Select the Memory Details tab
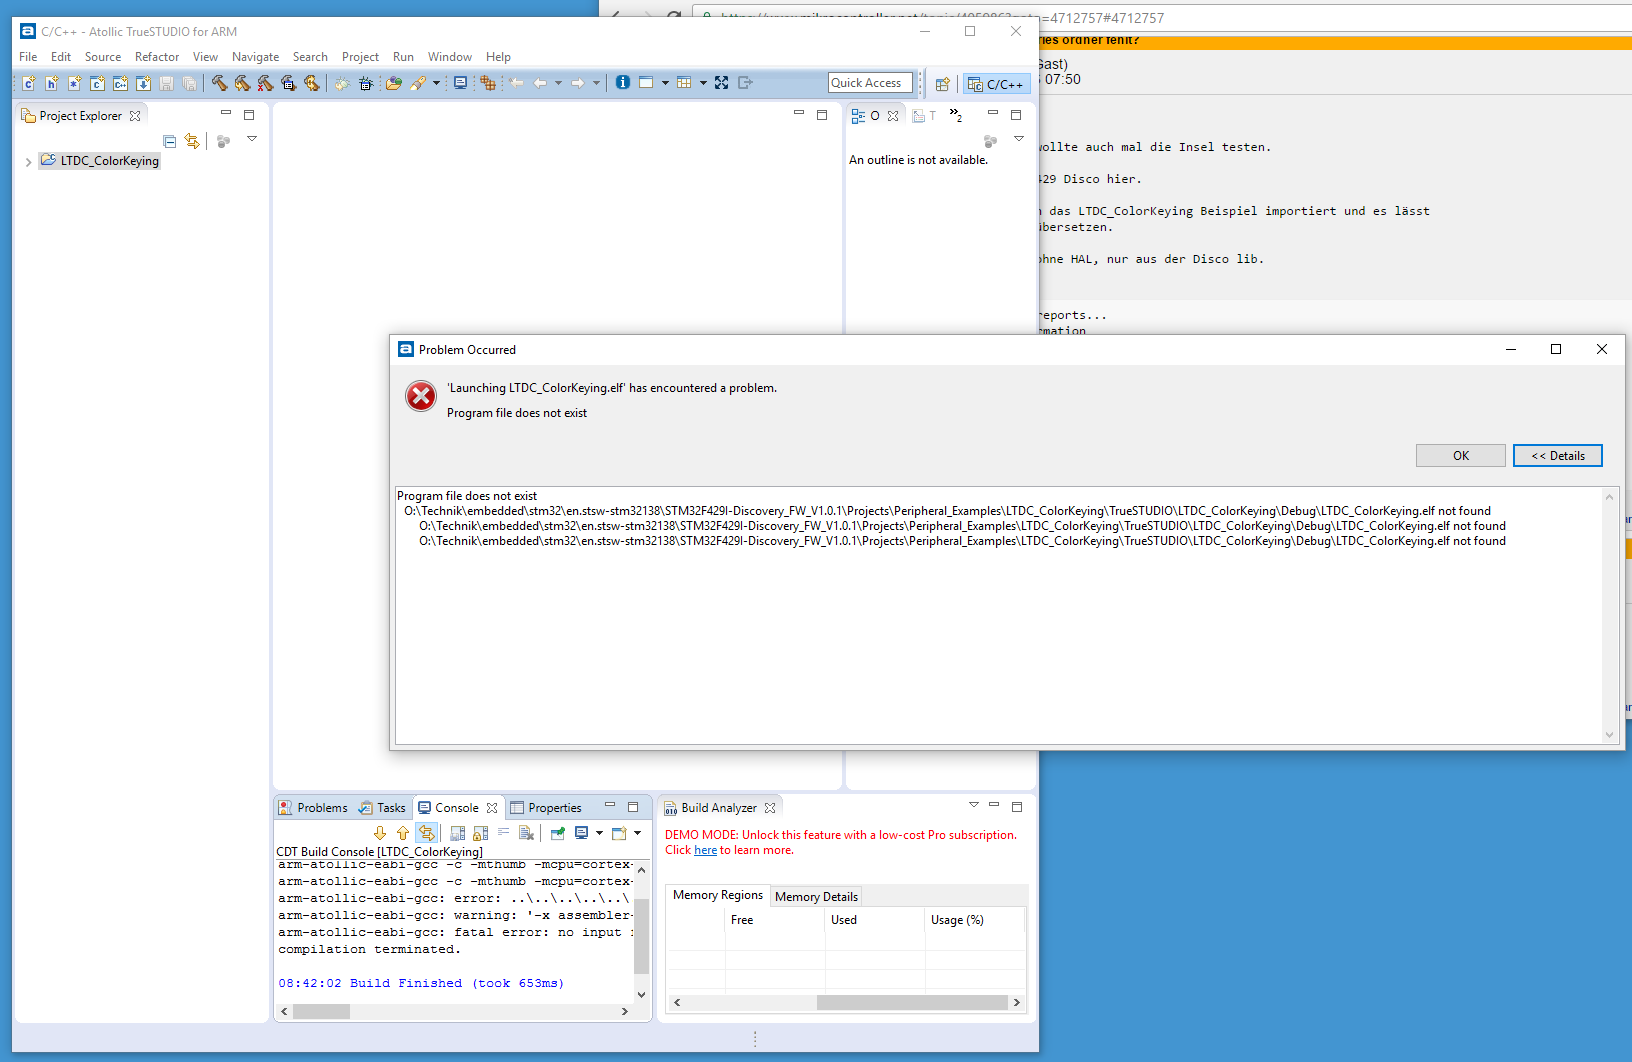The width and height of the screenshot is (1632, 1062). 816,897
